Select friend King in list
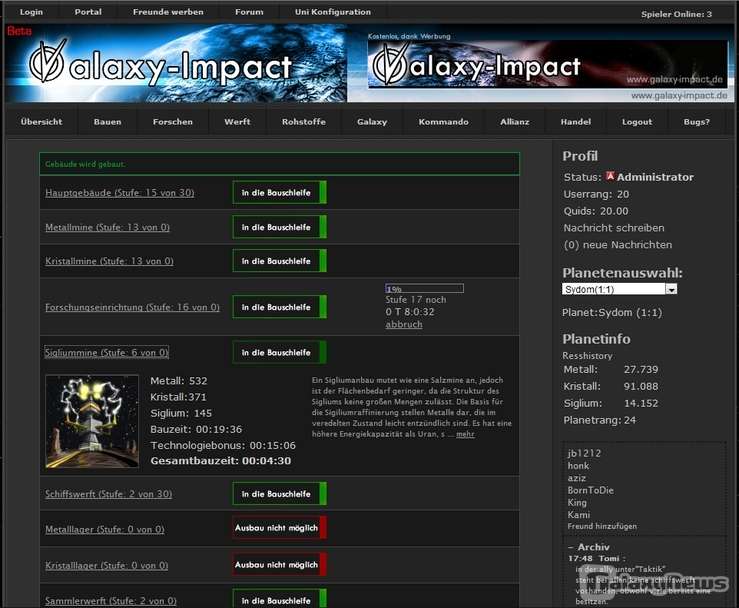 tap(577, 502)
